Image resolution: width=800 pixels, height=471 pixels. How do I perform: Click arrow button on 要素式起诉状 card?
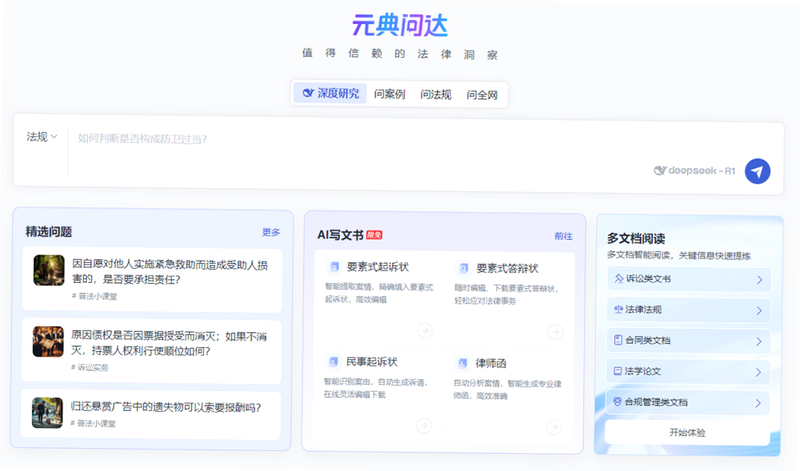424,331
